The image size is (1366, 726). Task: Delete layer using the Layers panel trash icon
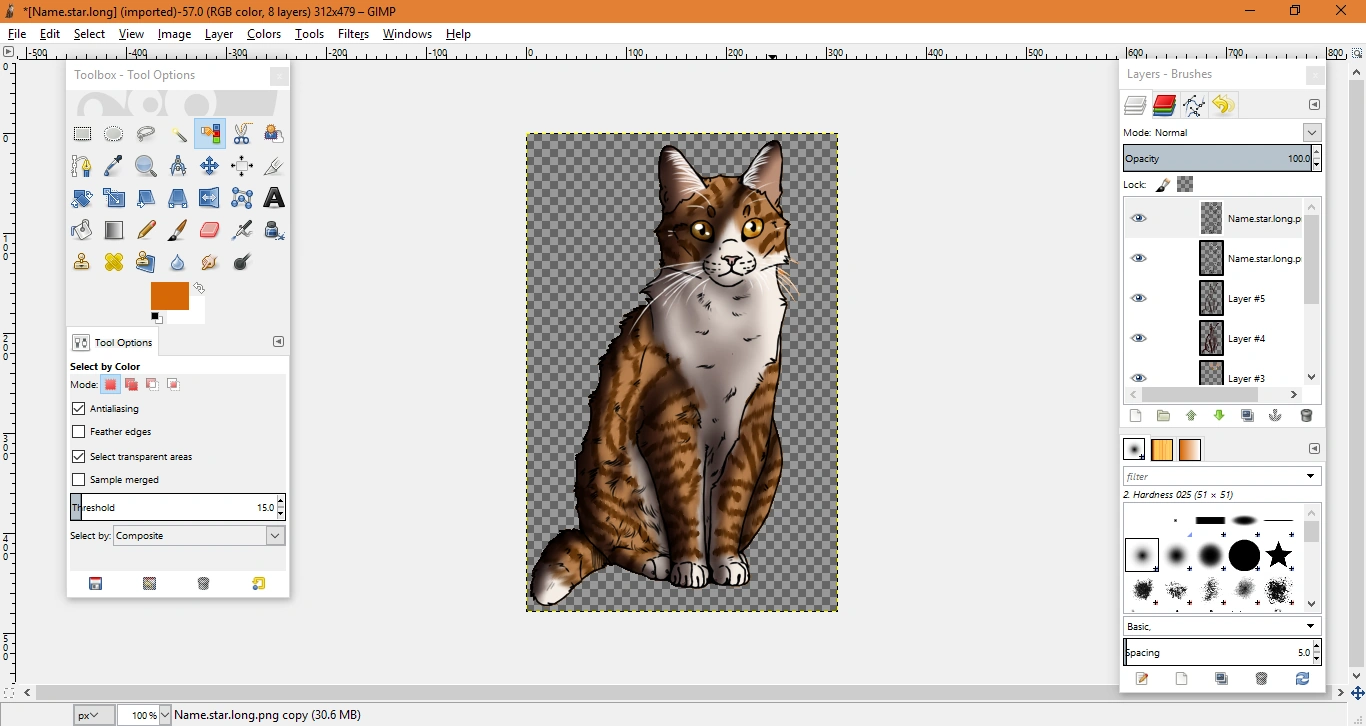tap(1306, 416)
